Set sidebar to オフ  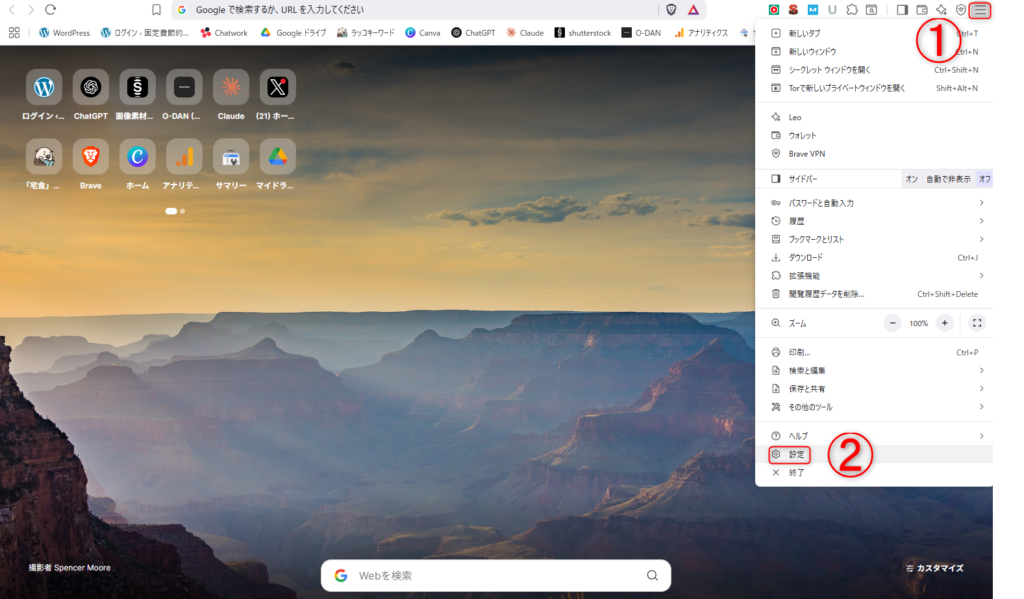coord(984,179)
